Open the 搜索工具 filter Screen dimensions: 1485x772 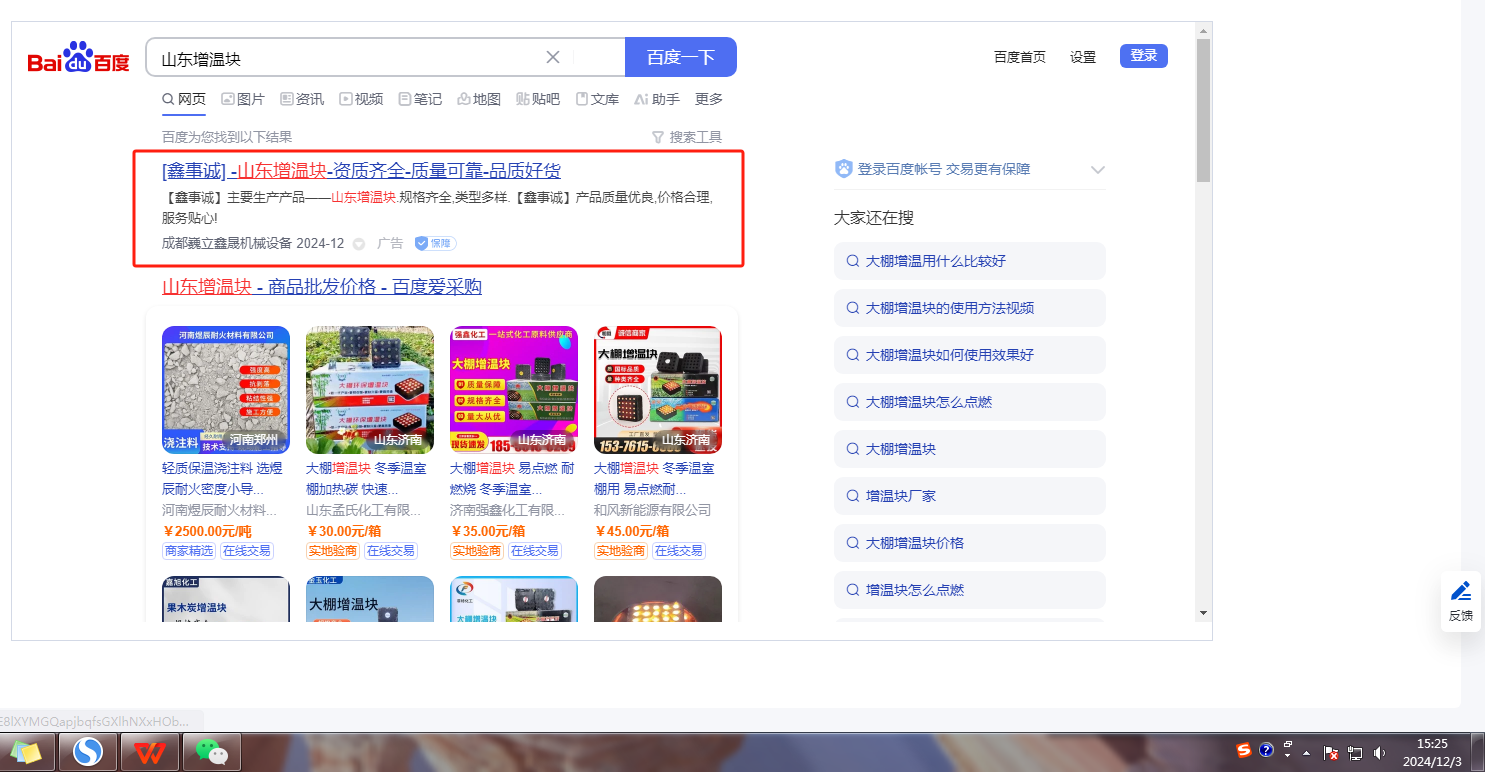tap(686, 137)
